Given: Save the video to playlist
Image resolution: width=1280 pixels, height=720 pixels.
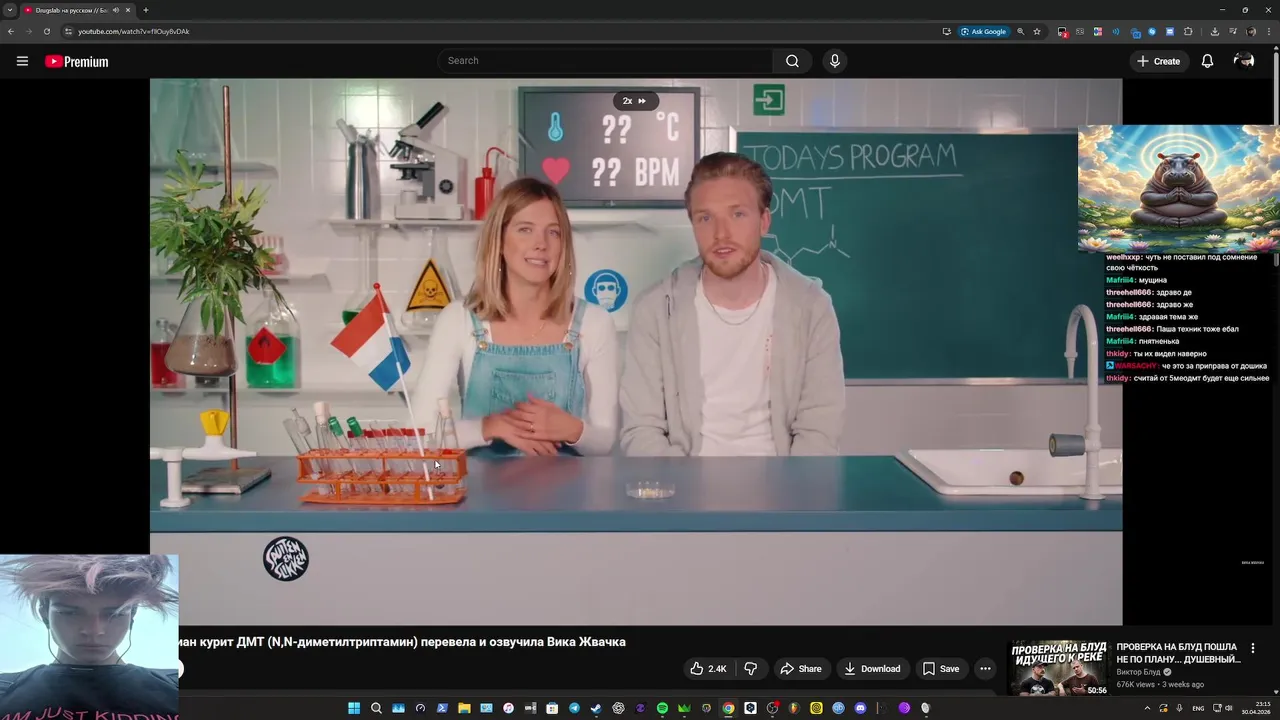Looking at the screenshot, I should click(x=941, y=669).
